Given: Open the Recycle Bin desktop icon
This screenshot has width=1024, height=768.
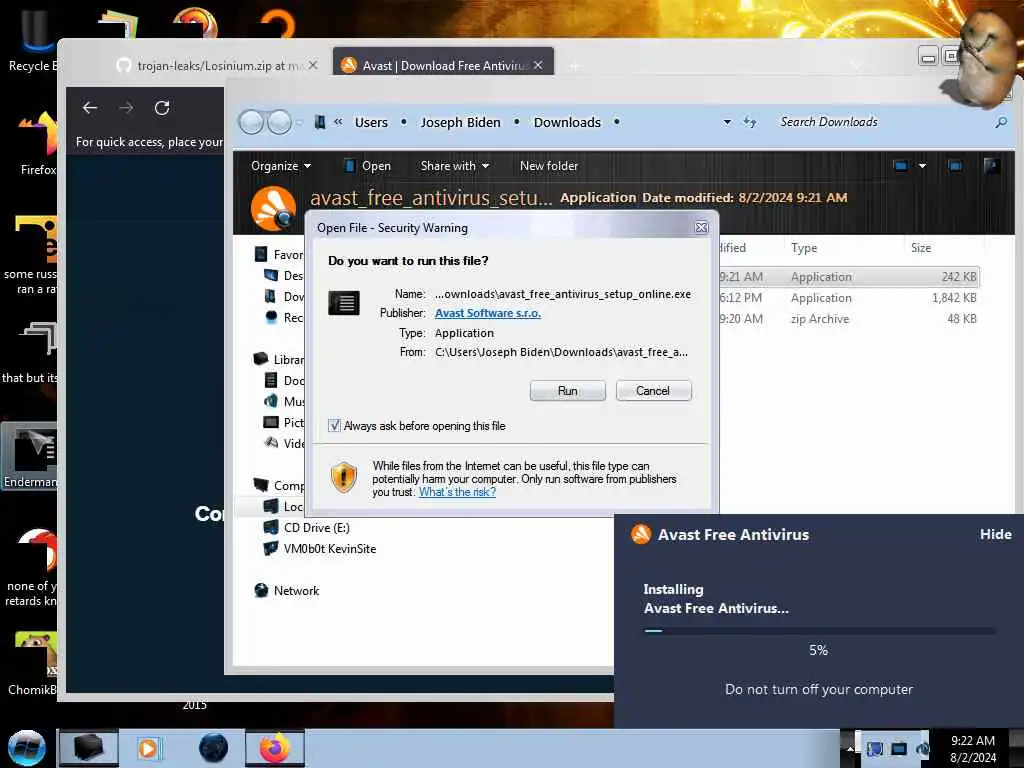Looking at the screenshot, I should click(x=34, y=42).
